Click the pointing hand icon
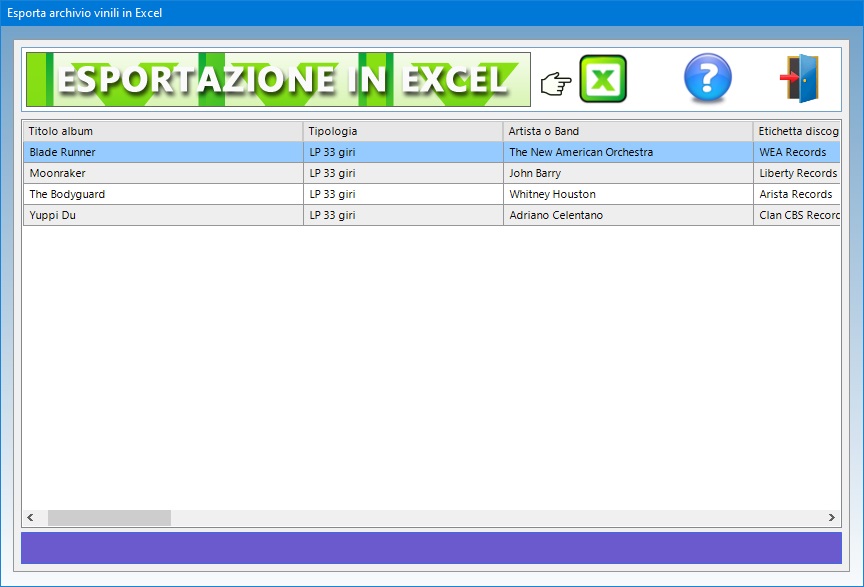864x587 pixels. click(555, 84)
